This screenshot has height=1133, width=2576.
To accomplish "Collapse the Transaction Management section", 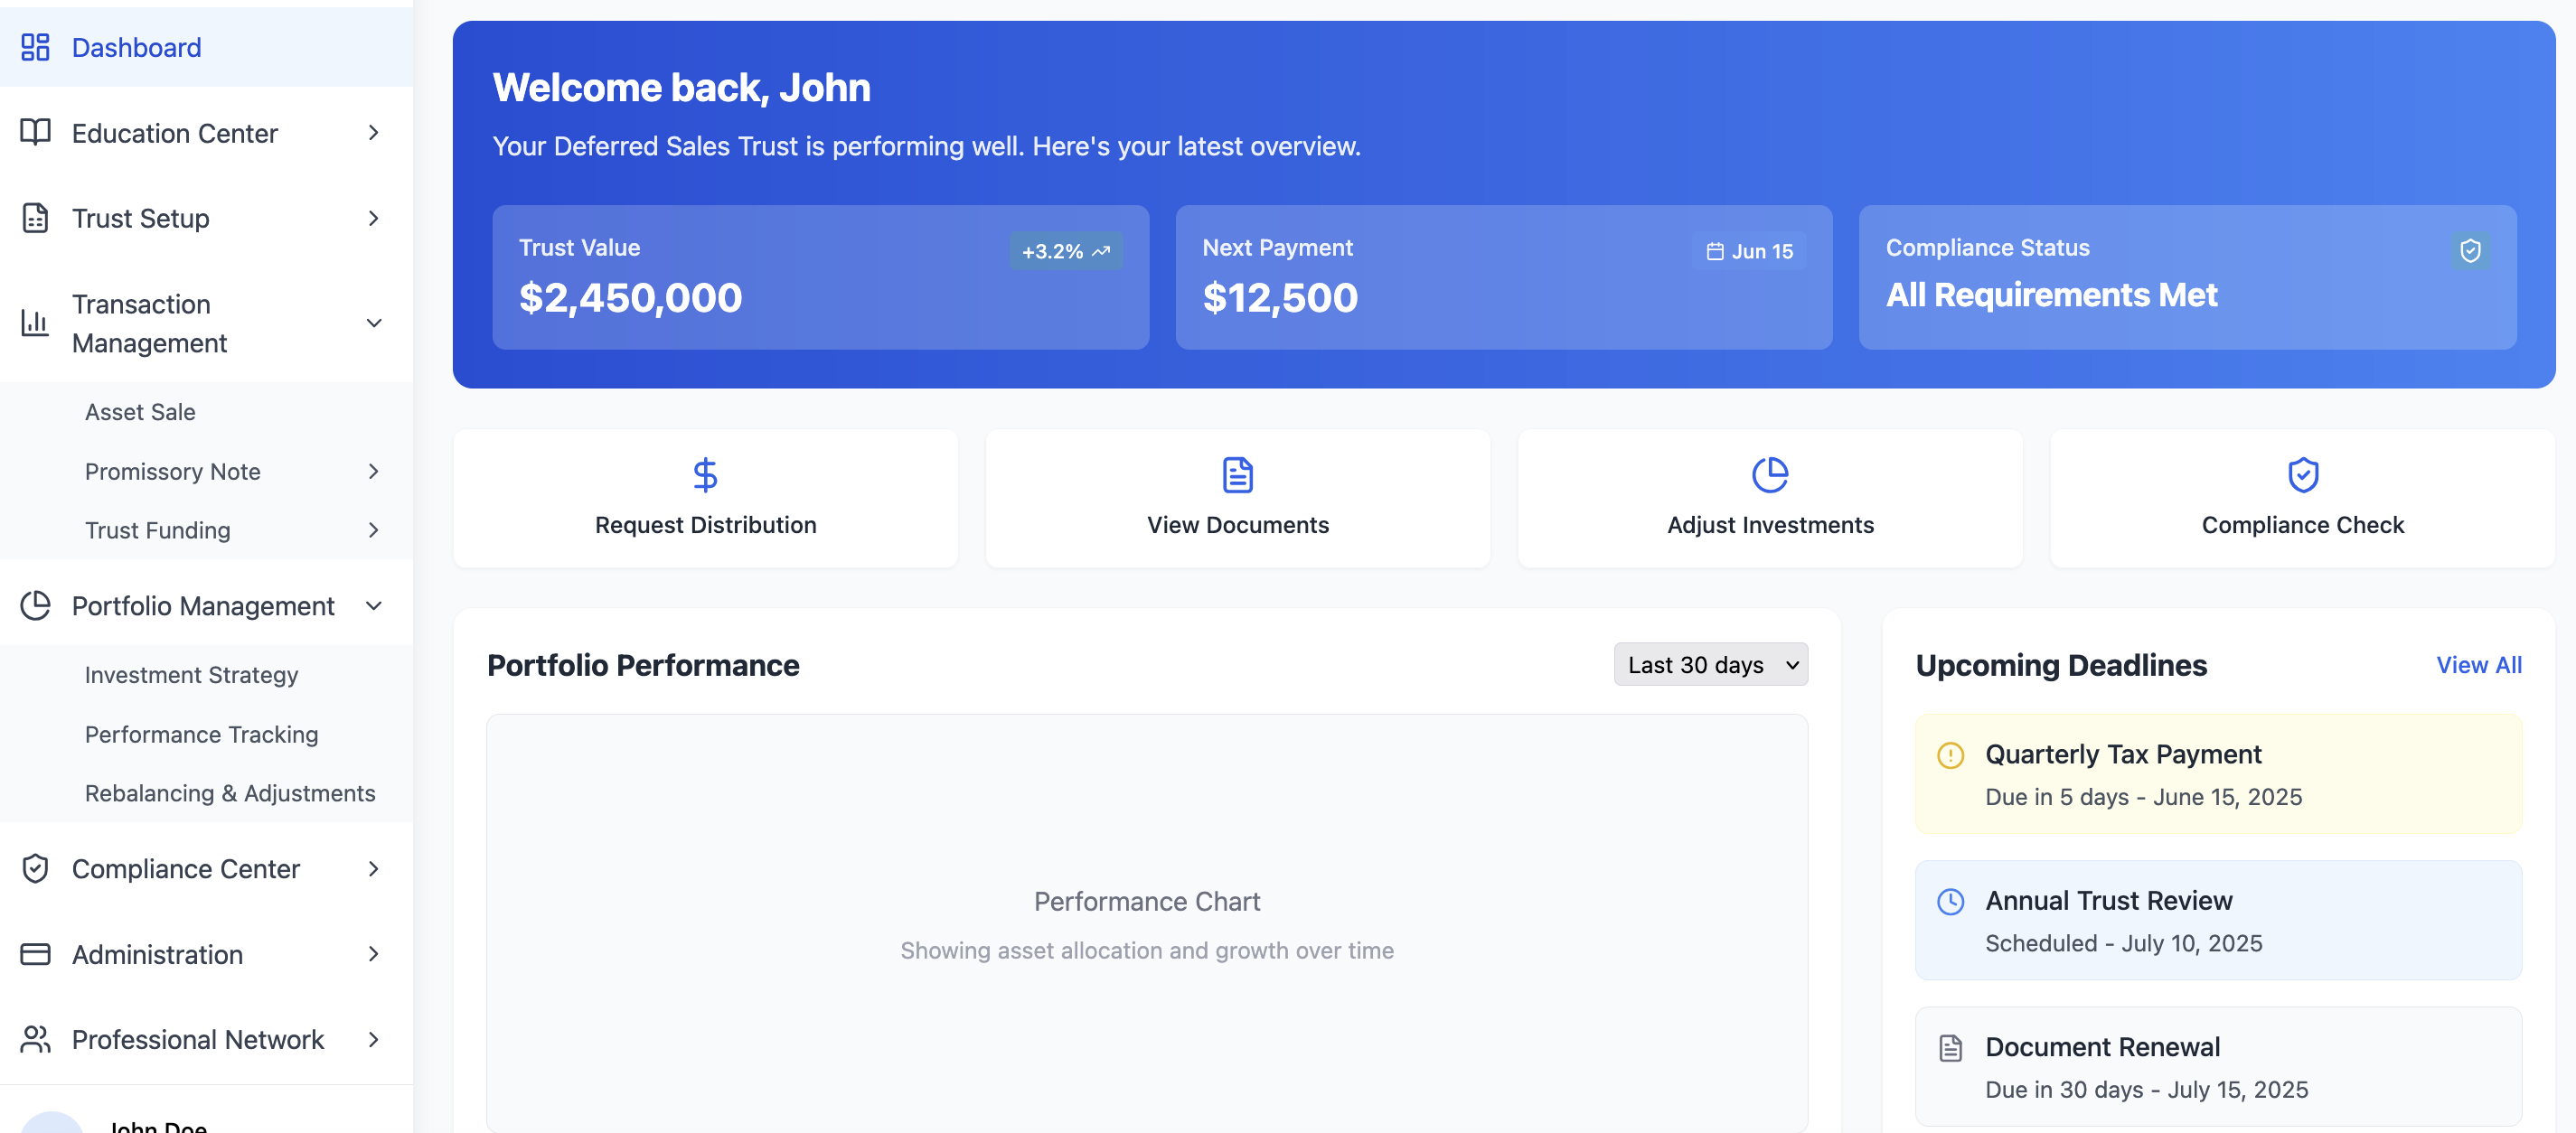I will click(373, 323).
